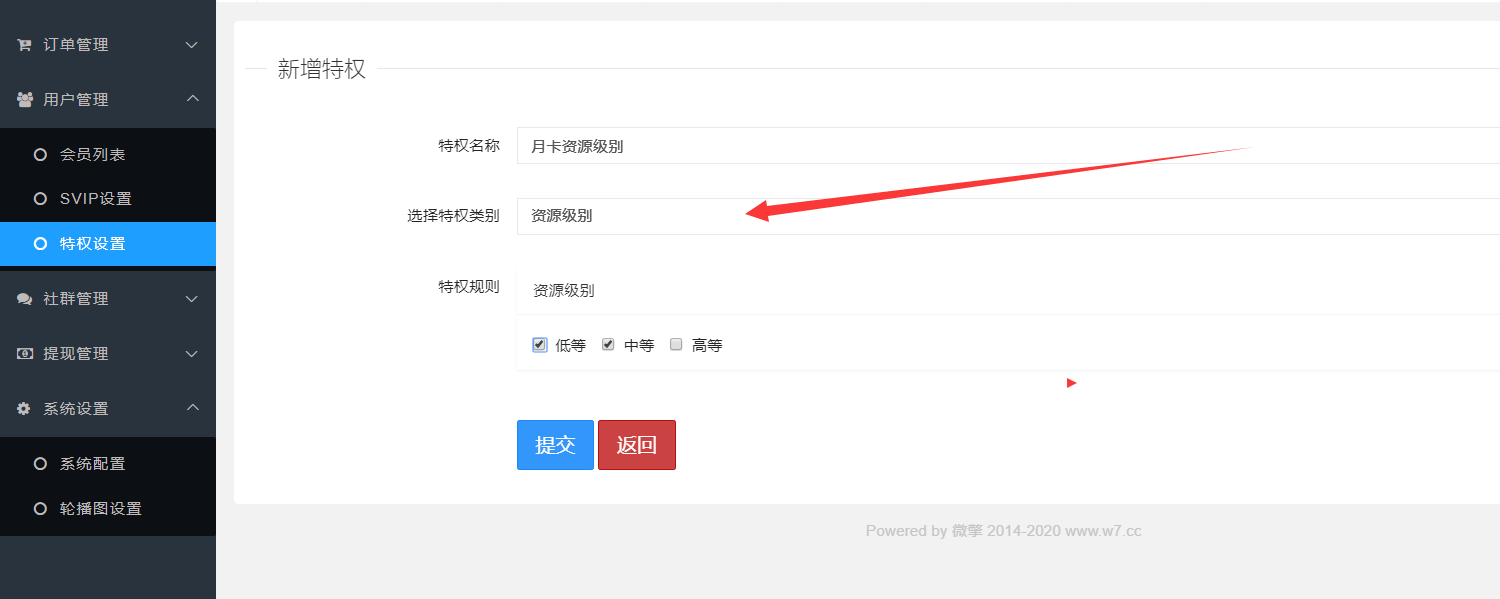Click the 新增特权 heading
Viewport: 1500px width, 599px height.
coord(322,69)
